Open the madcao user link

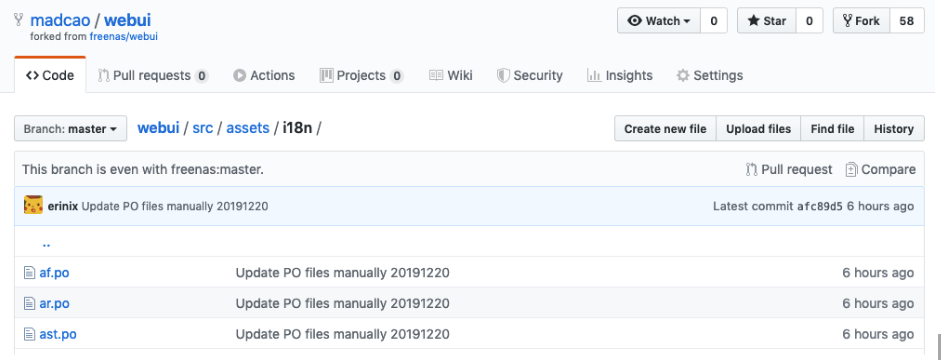click(x=60, y=20)
